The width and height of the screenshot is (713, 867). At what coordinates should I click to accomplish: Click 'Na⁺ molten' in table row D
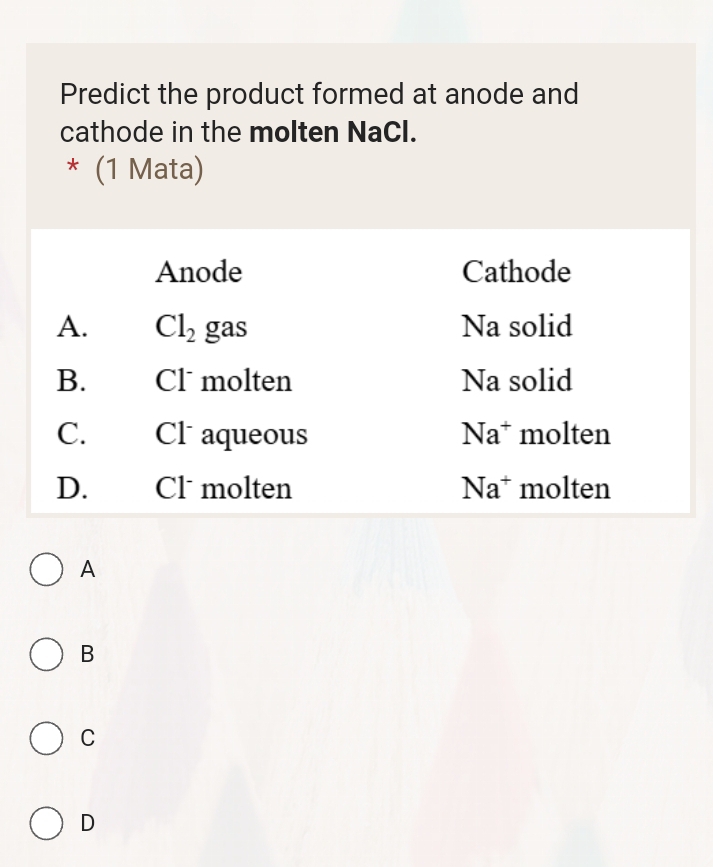pyautogui.click(x=535, y=489)
